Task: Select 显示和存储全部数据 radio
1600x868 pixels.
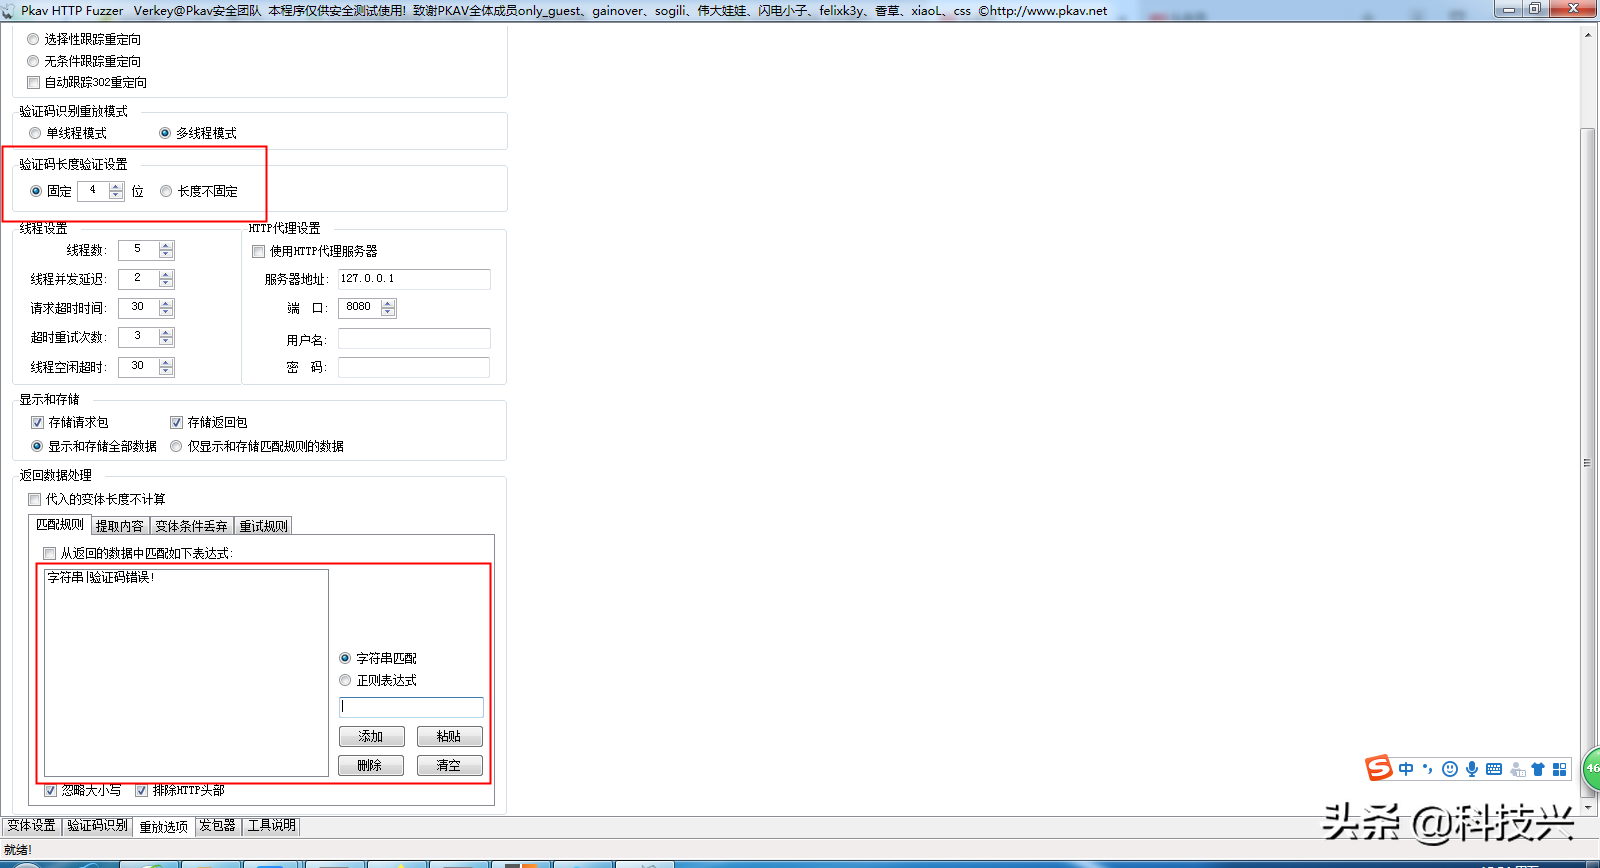Action: pyautogui.click(x=37, y=446)
